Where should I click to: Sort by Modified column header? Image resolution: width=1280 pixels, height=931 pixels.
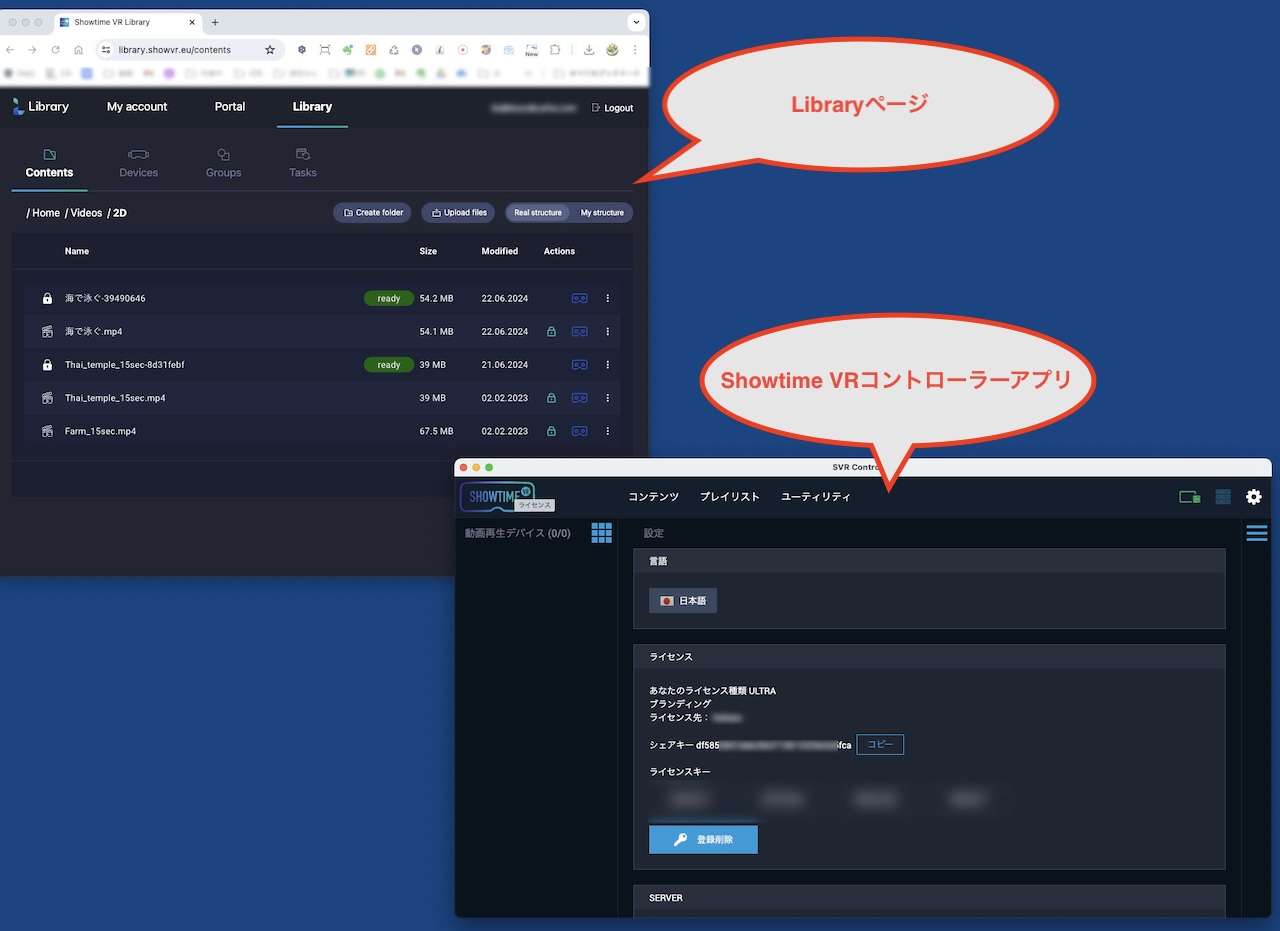coord(499,251)
